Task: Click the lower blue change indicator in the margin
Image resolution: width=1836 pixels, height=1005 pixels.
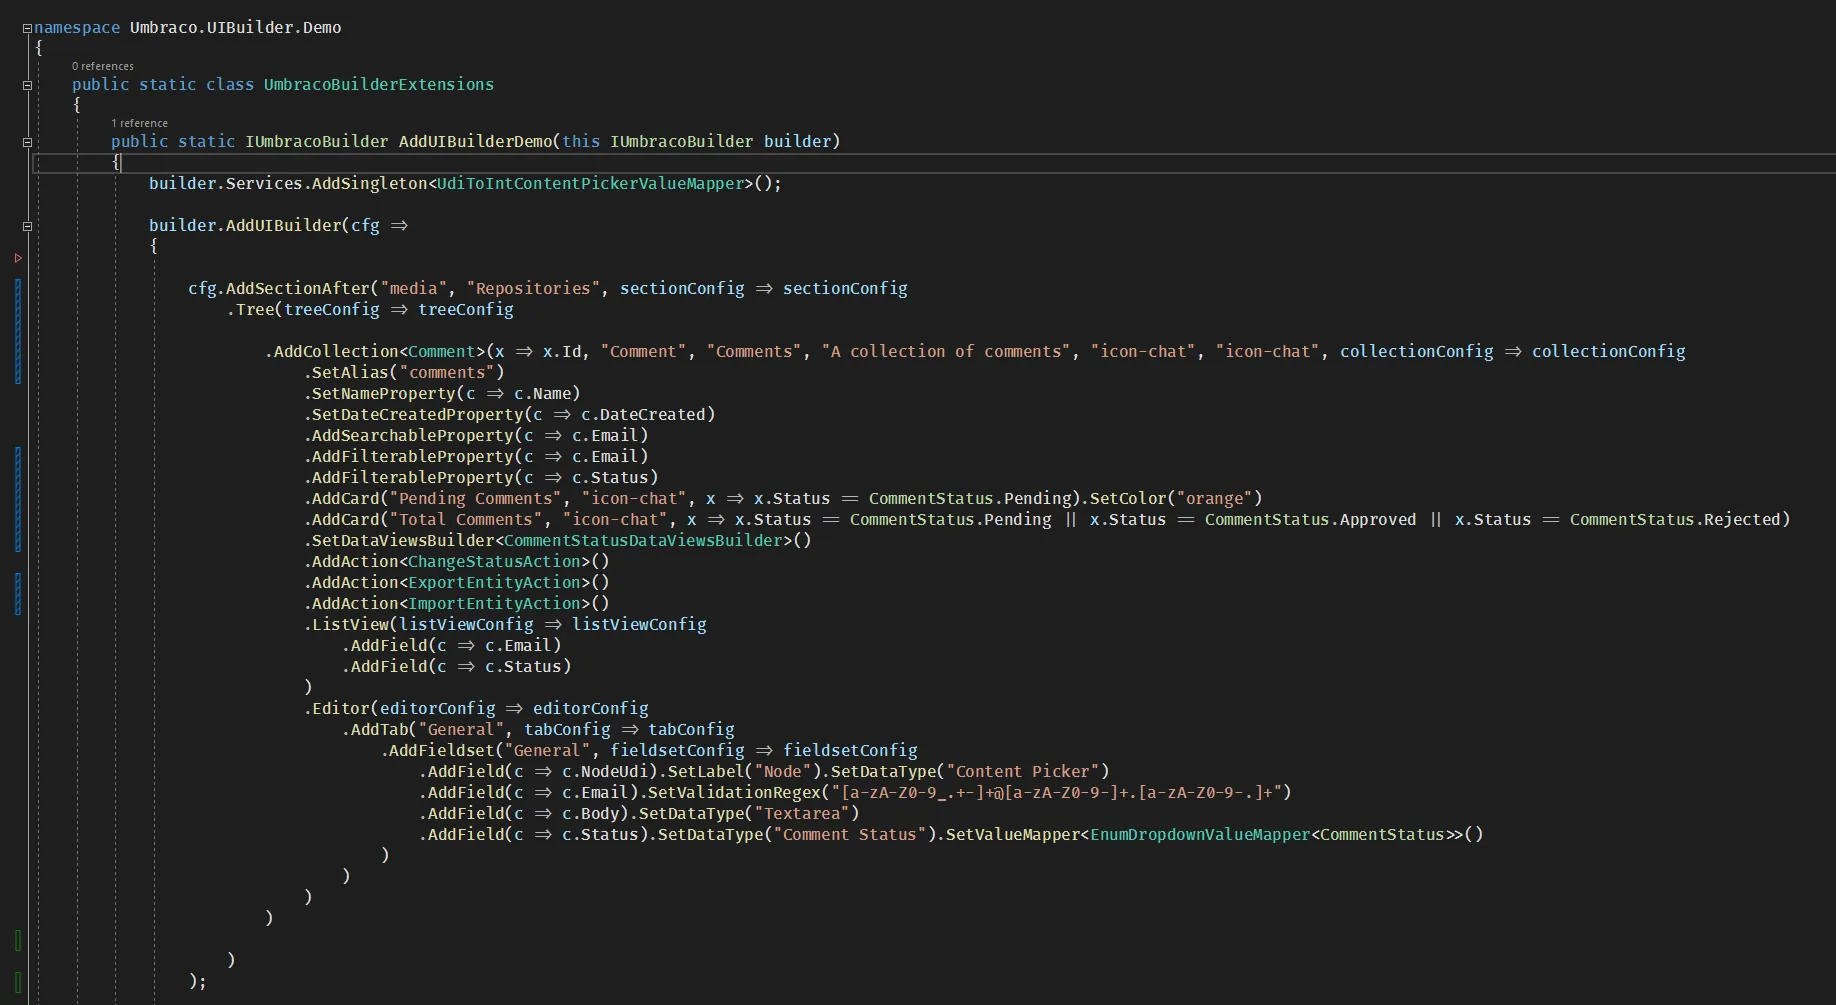Action: pyautogui.click(x=16, y=592)
